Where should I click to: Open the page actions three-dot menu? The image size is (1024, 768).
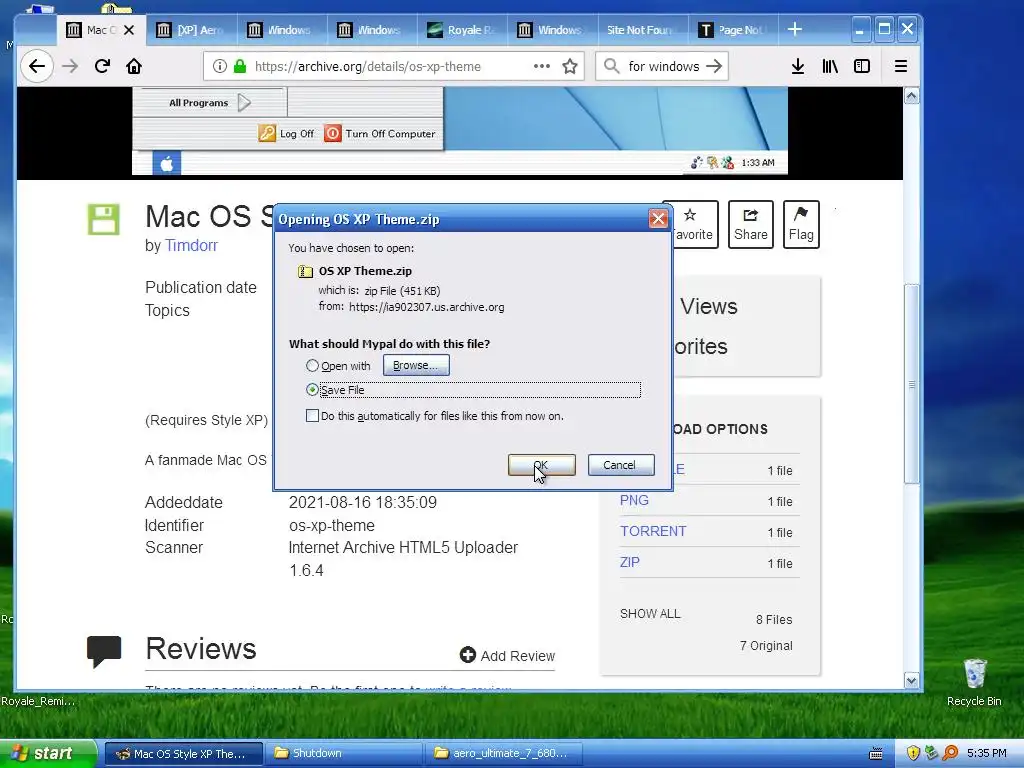click(x=541, y=66)
